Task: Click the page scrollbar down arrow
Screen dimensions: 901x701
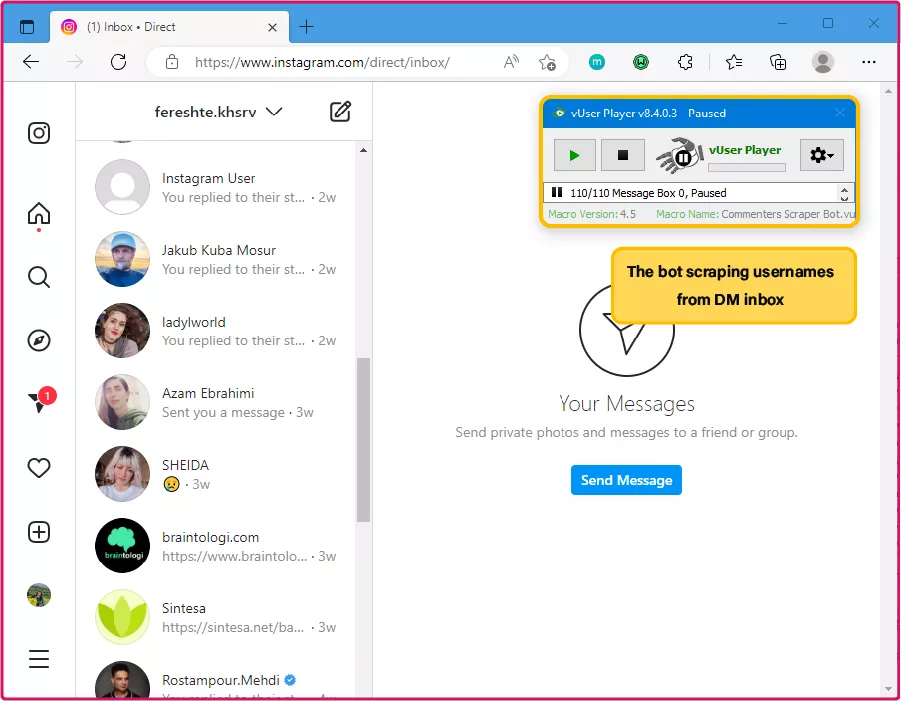Action: [888, 689]
